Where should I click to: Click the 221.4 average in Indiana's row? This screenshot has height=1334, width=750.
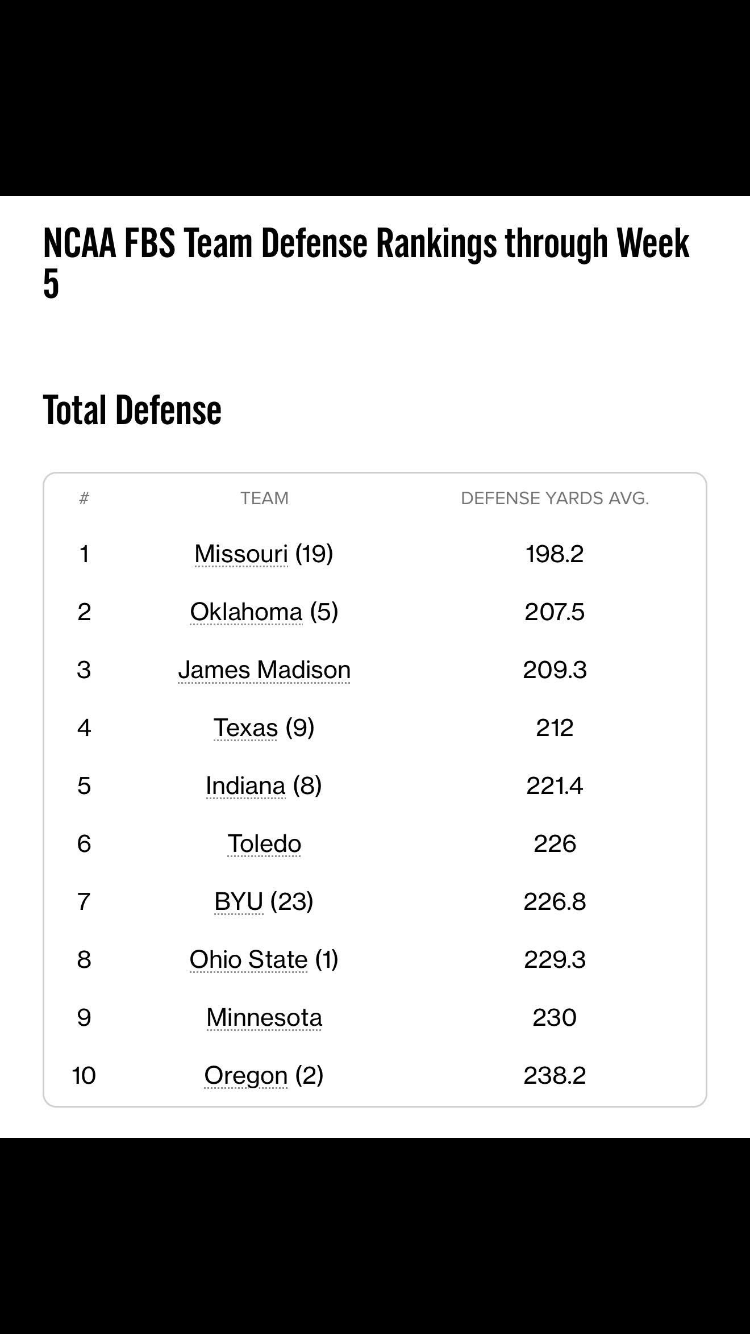click(554, 786)
